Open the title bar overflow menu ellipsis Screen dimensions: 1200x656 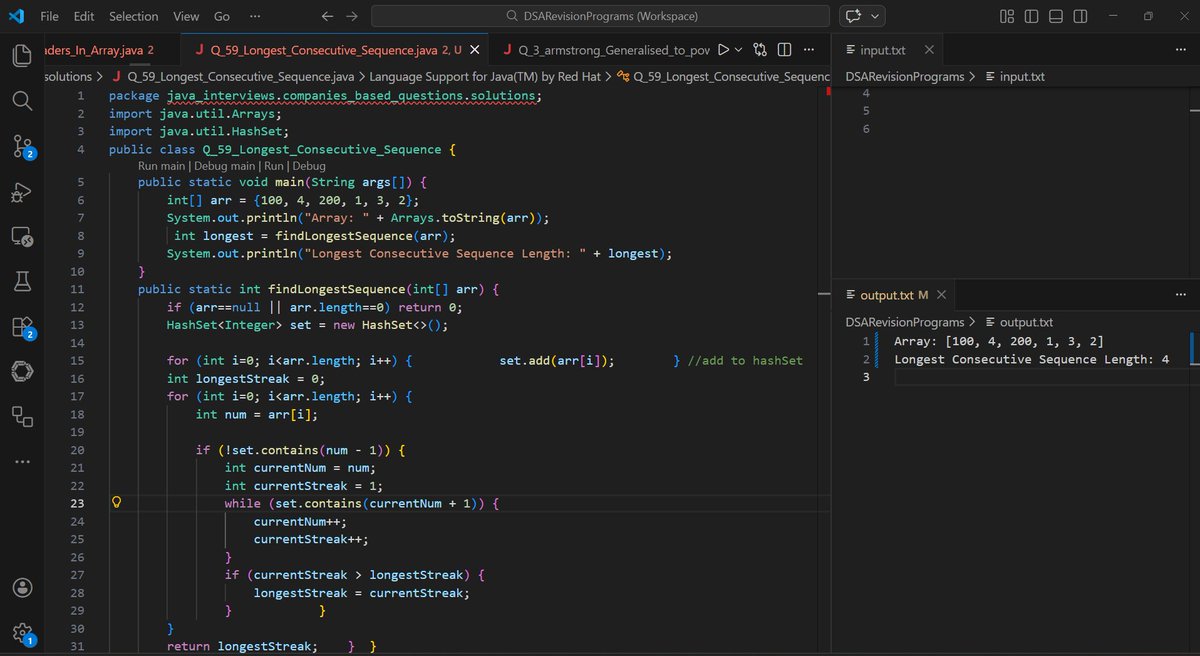click(255, 16)
